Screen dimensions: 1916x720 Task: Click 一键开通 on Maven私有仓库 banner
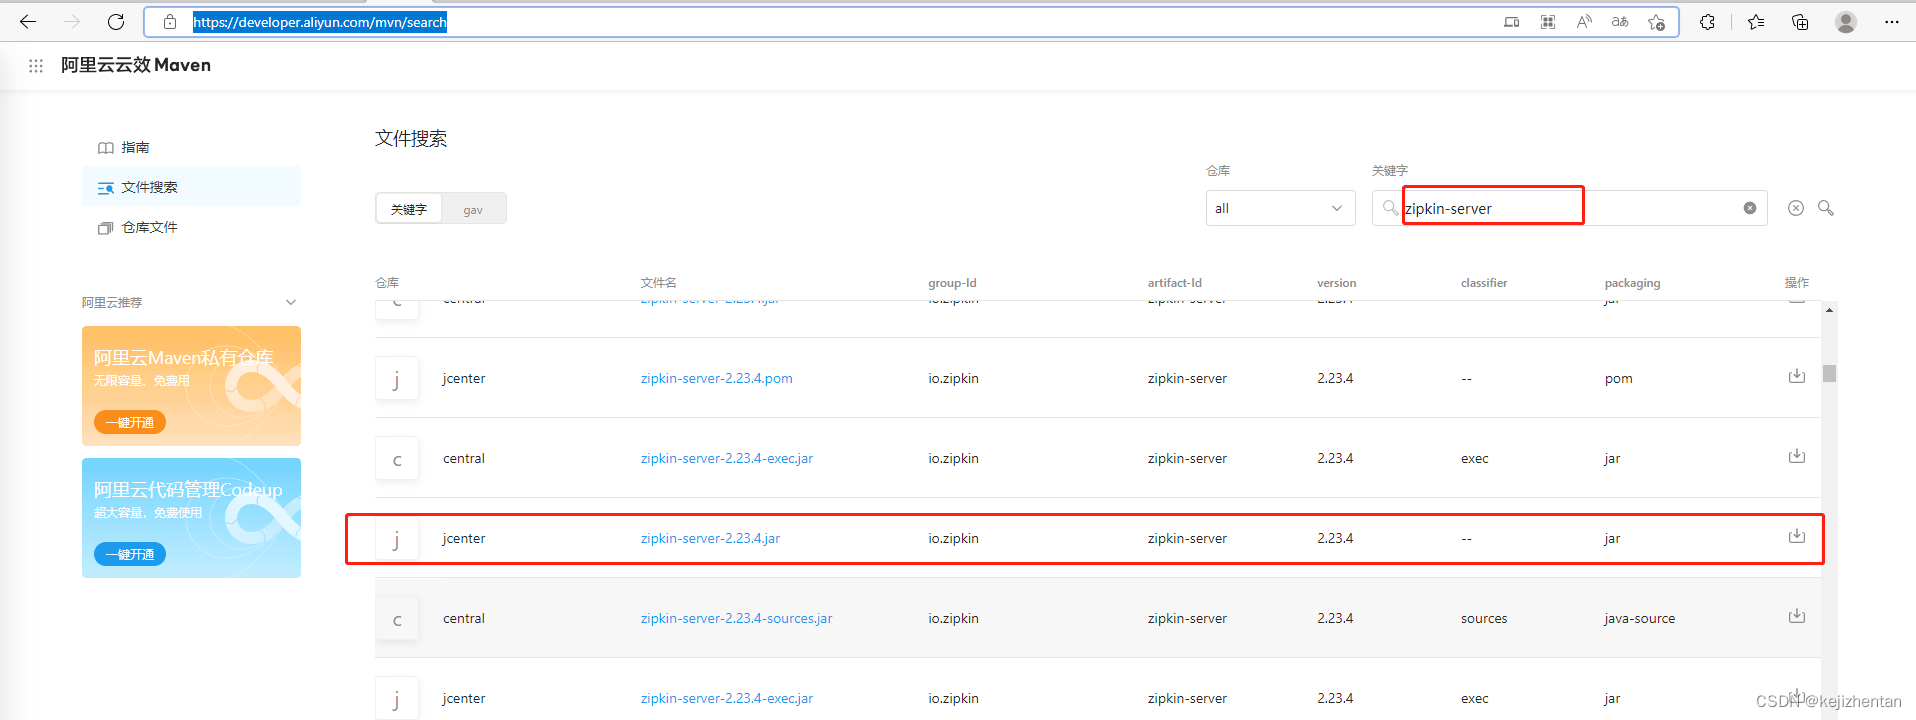(x=130, y=422)
